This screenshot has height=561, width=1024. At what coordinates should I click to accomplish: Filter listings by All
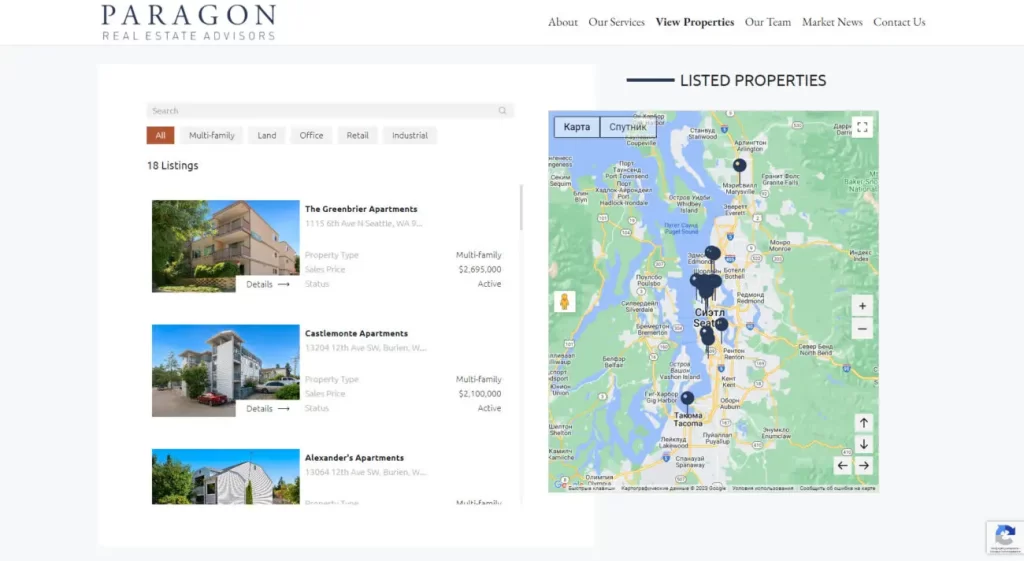160,135
